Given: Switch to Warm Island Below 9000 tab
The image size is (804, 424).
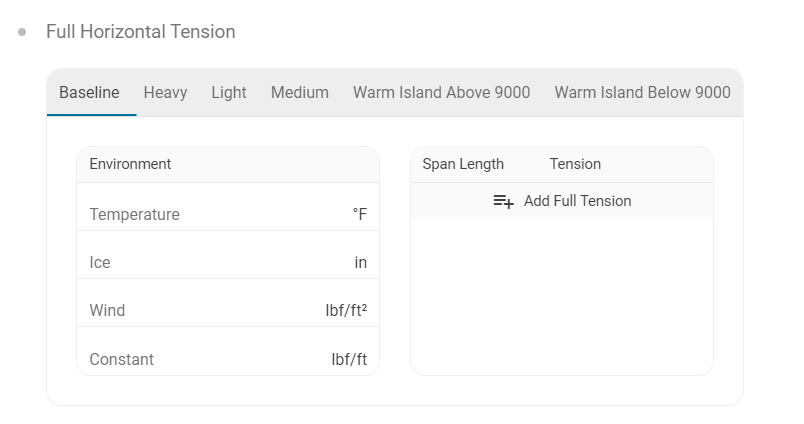Looking at the screenshot, I should [642, 93].
